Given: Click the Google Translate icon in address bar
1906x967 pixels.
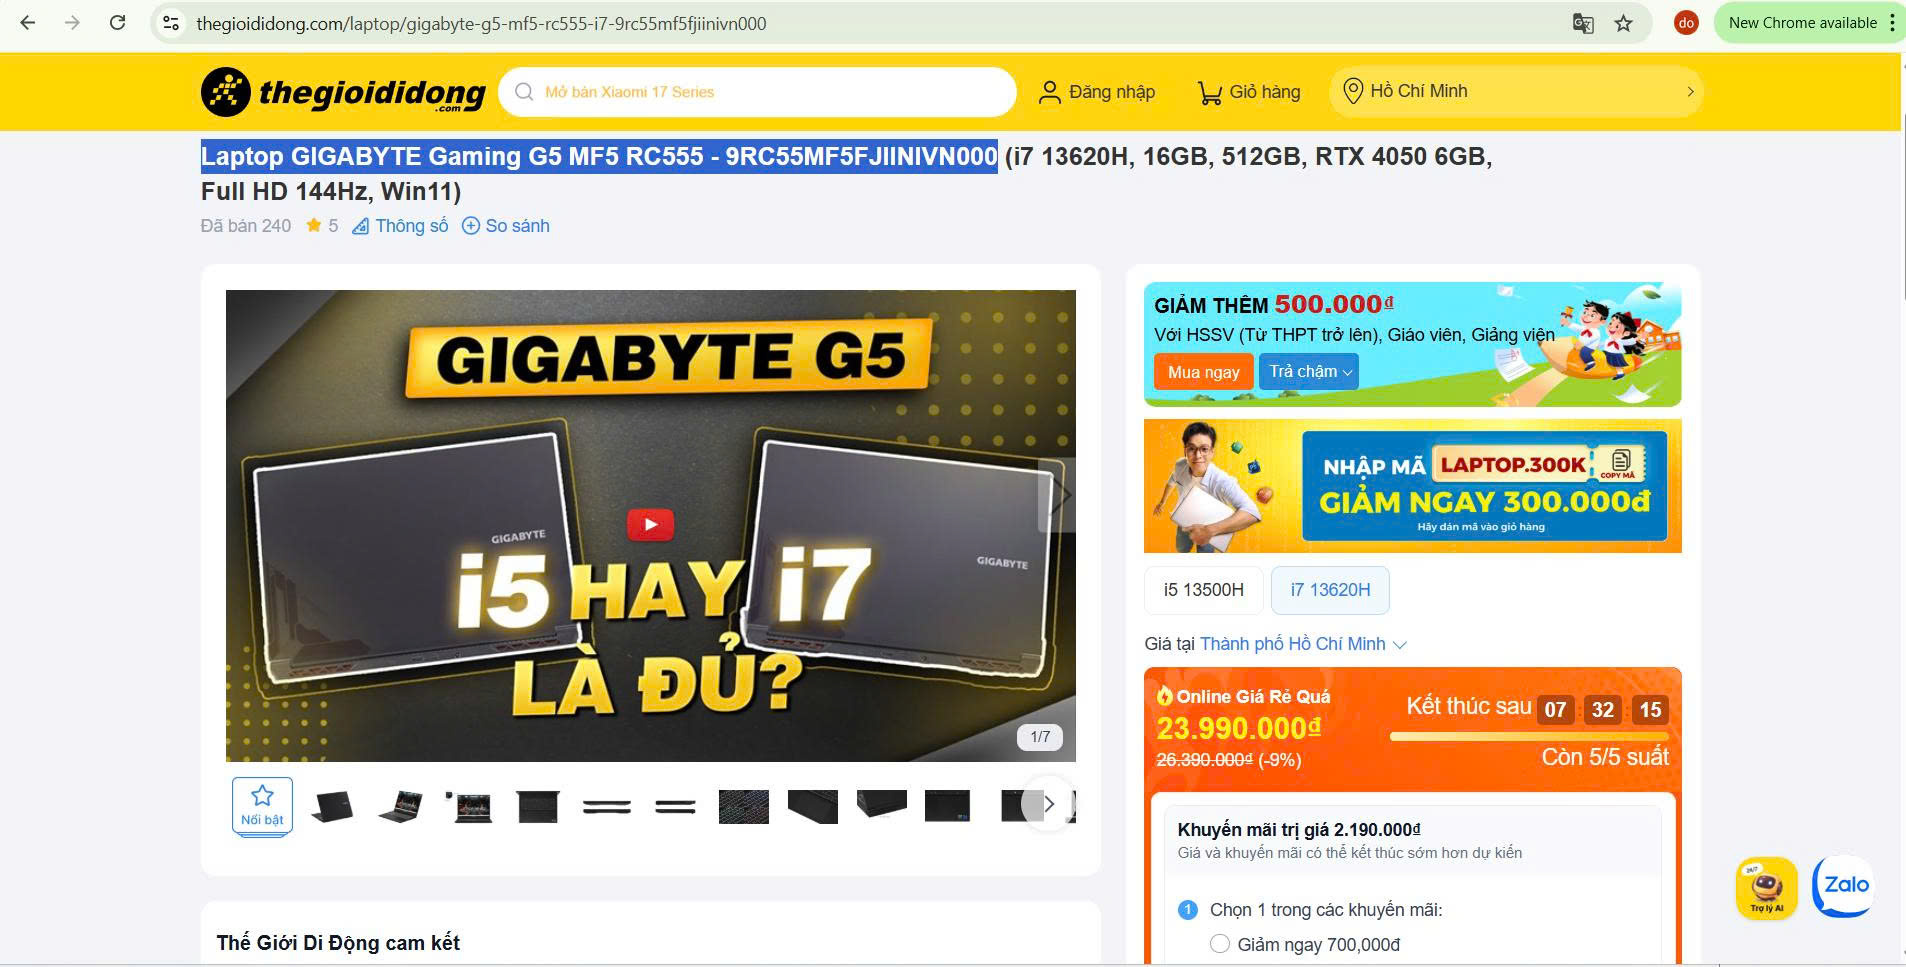Looking at the screenshot, I should point(1583,23).
